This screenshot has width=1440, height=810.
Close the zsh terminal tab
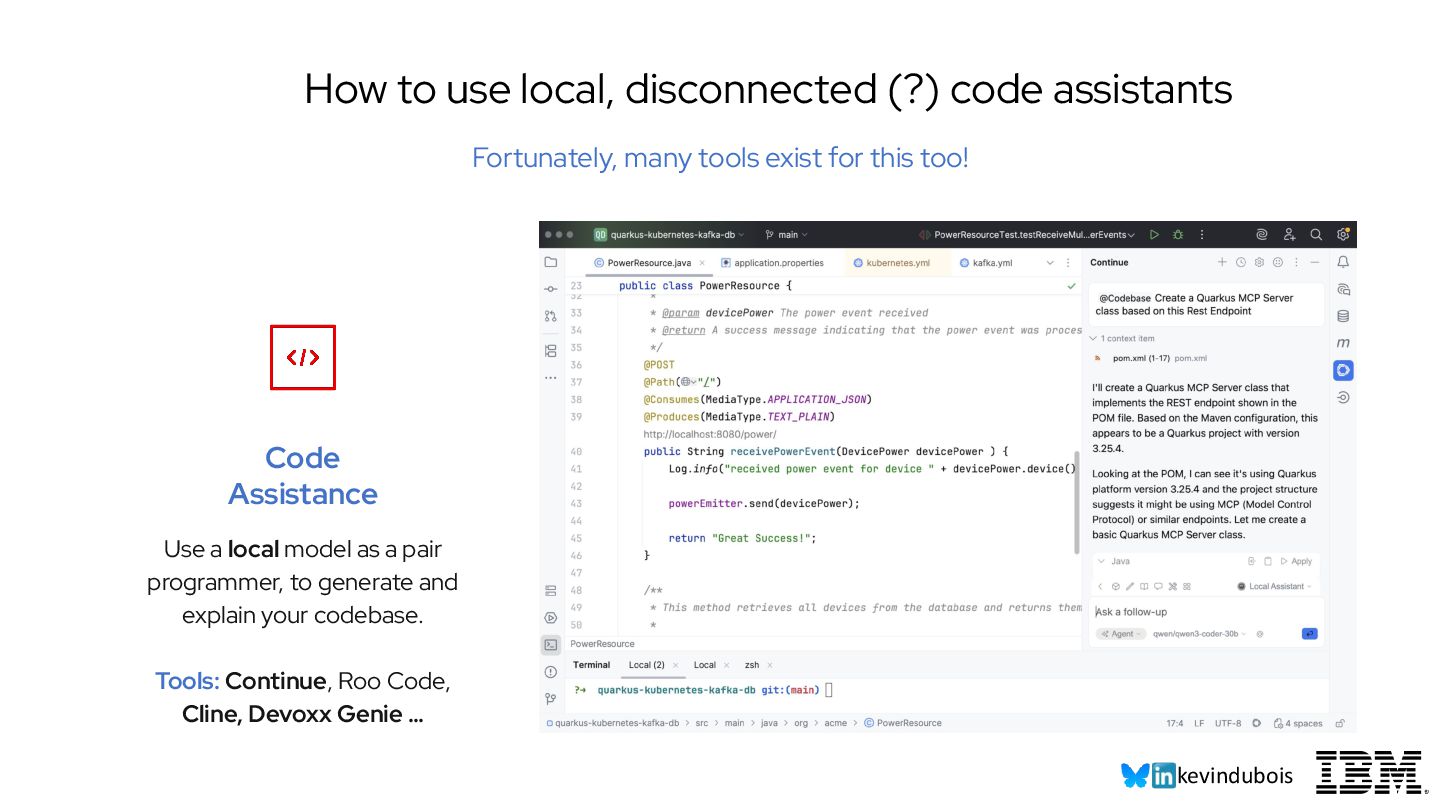pos(770,665)
